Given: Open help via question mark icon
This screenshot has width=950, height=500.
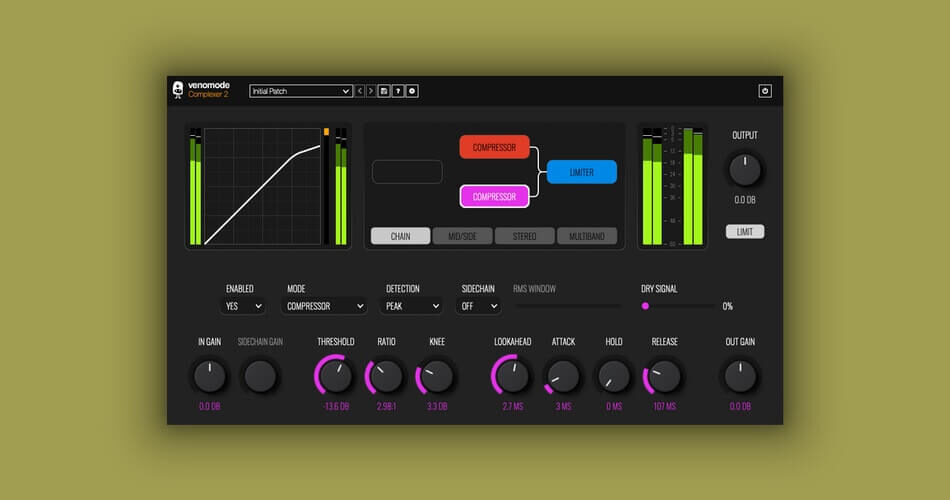Looking at the screenshot, I should [x=398, y=91].
